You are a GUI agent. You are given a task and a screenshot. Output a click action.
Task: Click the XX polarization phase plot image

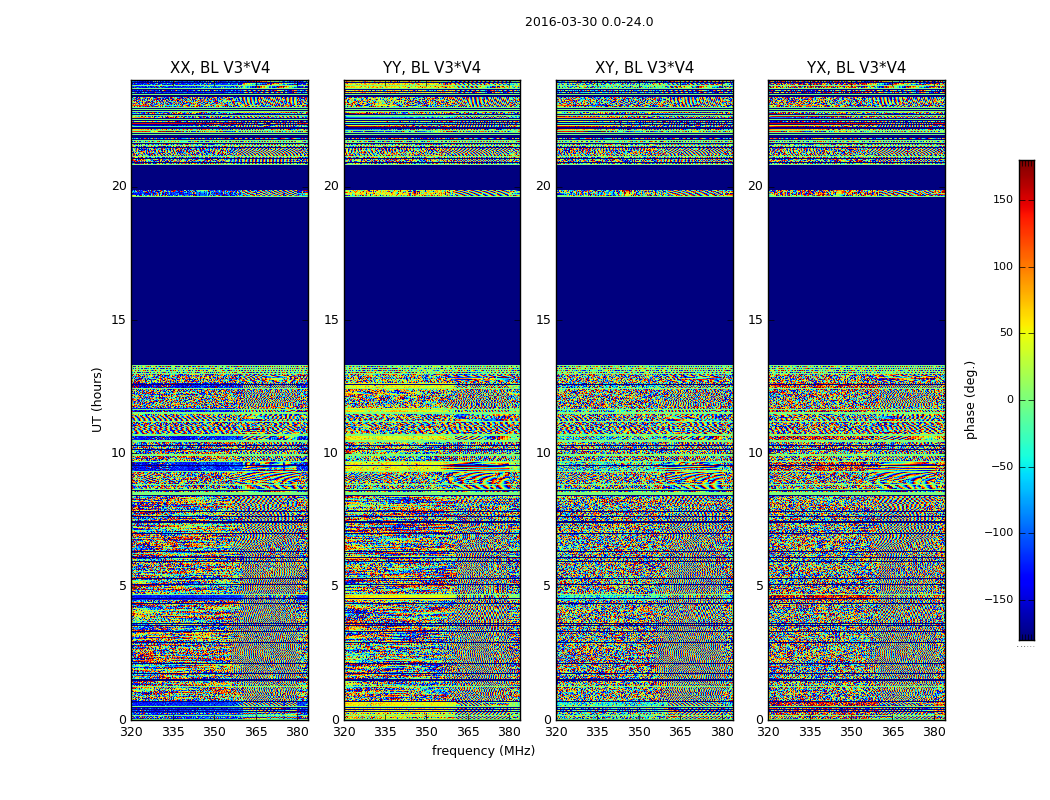(220, 400)
